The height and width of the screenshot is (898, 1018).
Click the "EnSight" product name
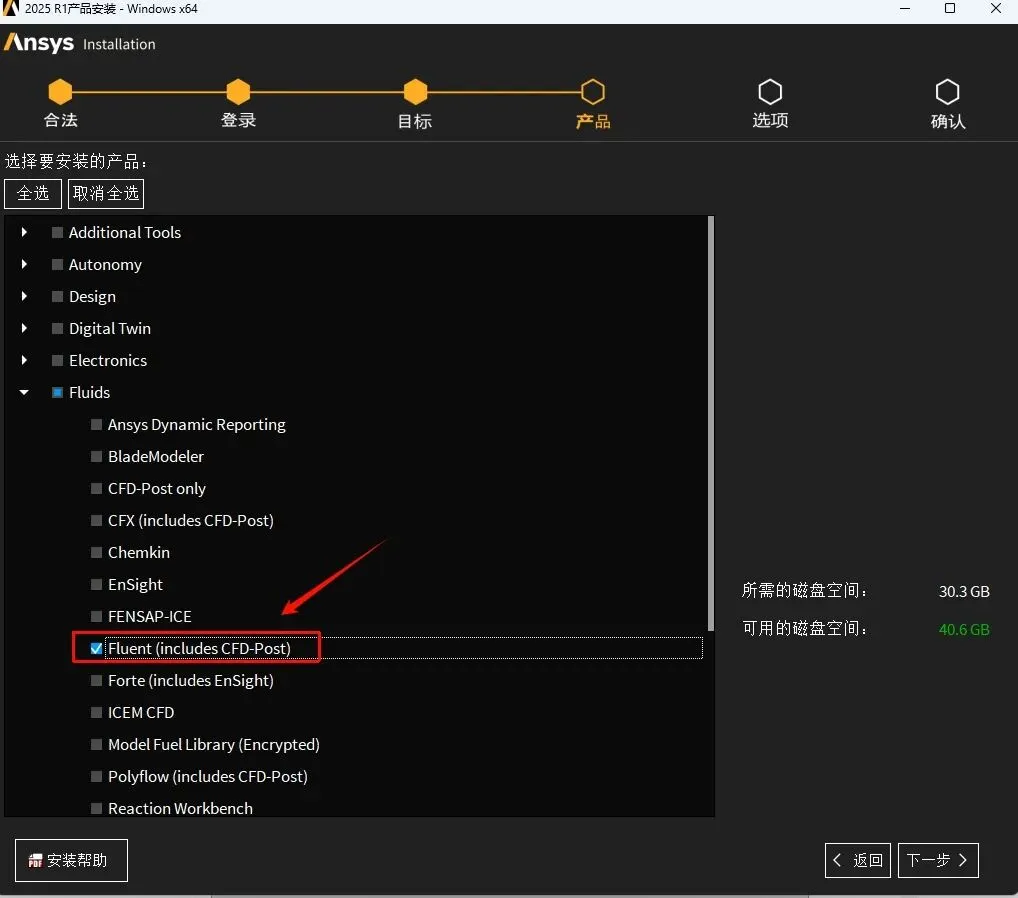point(135,584)
